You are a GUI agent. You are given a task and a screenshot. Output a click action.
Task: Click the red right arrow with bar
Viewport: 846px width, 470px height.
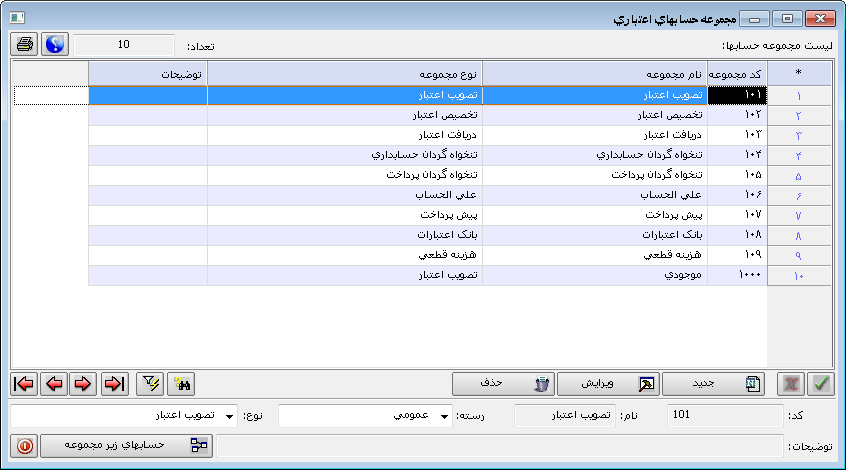pos(115,384)
